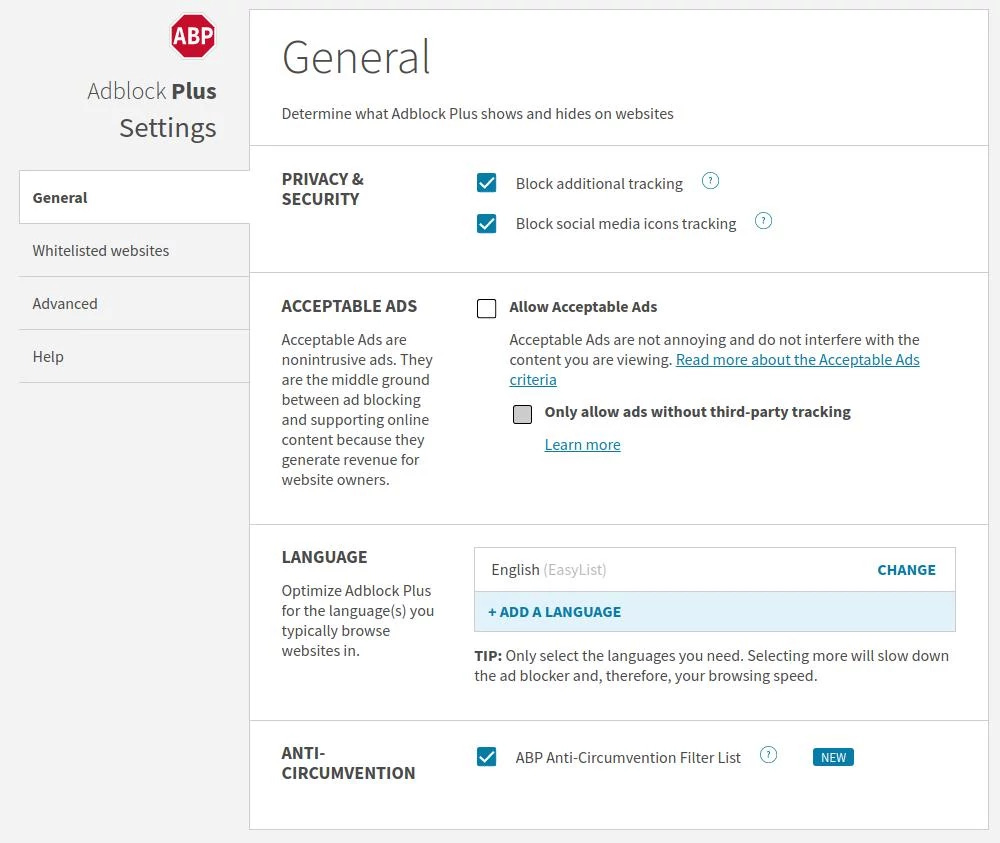Screen dimensions: 1000x843
Task: Disable Block additional tracking
Action: 486,183
